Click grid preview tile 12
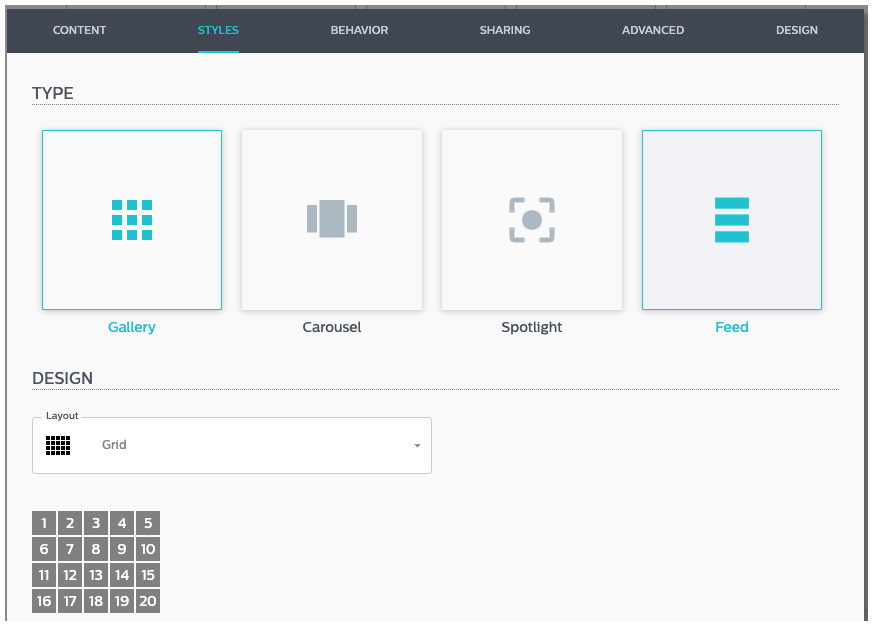The image size is (873, 628). [70, 575]
